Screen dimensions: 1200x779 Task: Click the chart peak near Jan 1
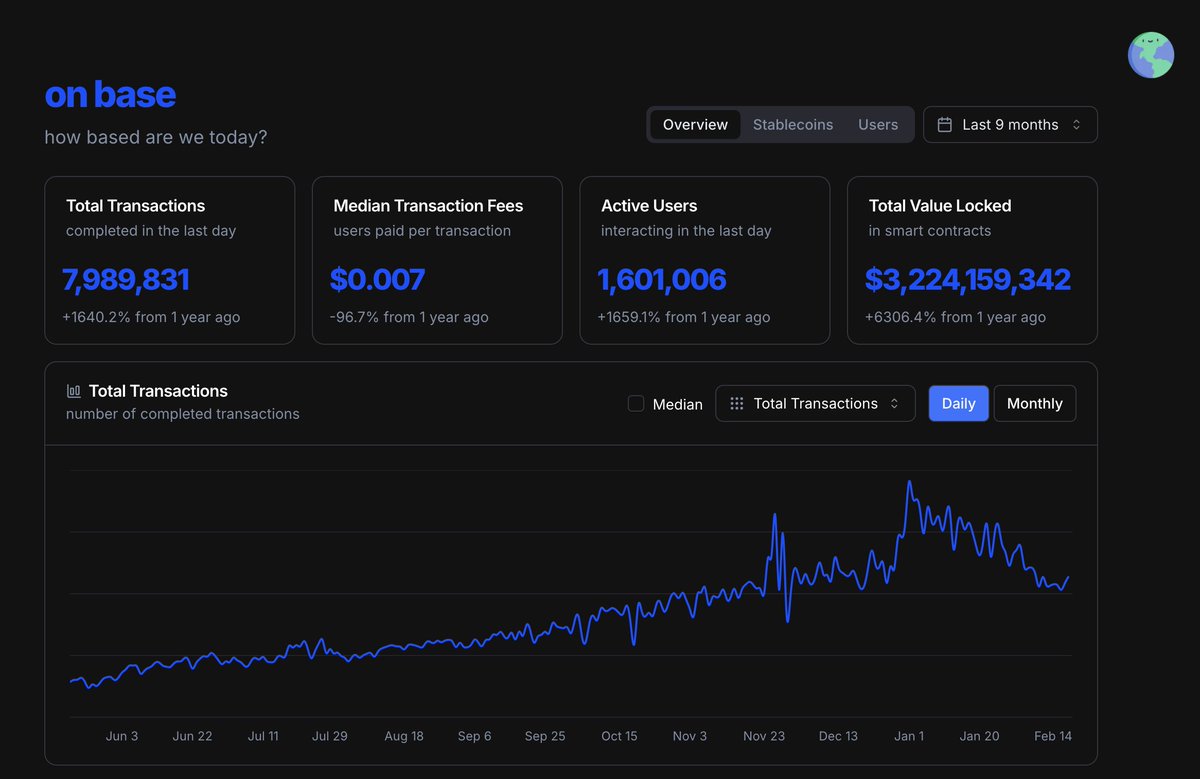click(909, 482)
